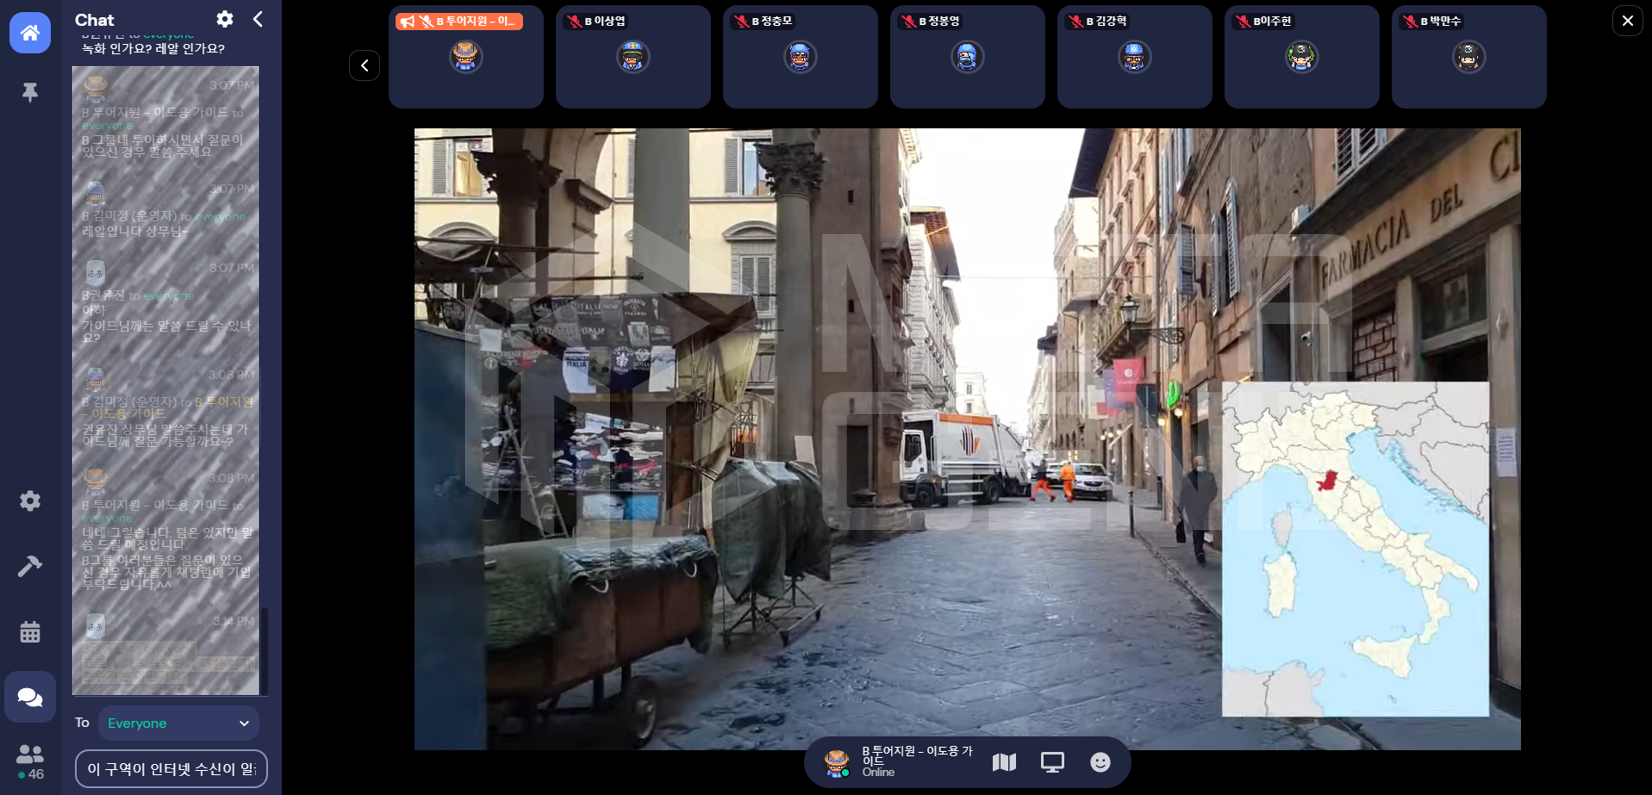
Task: Show previous participants with left arrow
Action: pos(364,65)
